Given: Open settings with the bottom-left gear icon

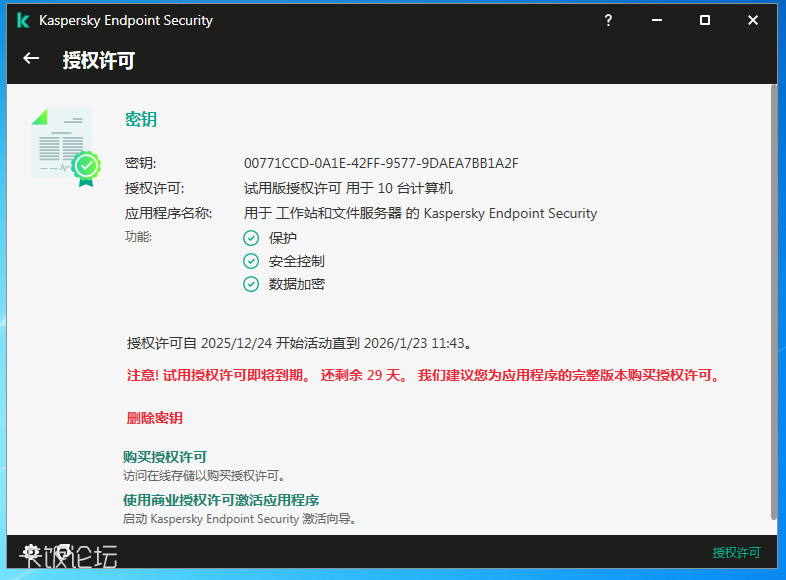Looking at the screenshot, I should pyautogui.click(x=31, y=552).
